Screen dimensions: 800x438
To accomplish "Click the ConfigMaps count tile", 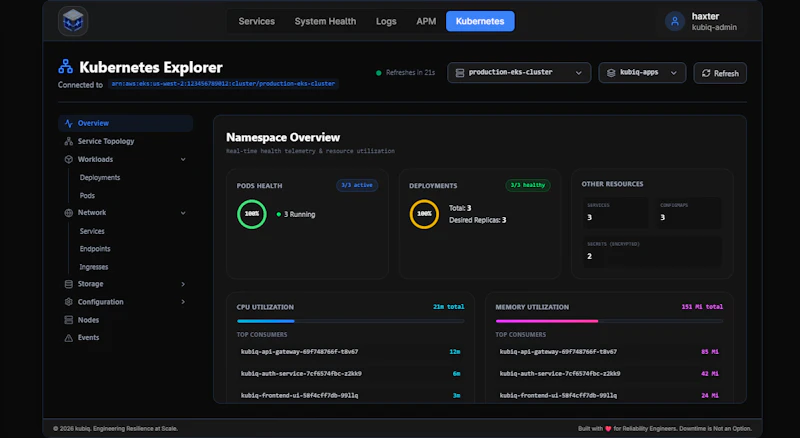I will point(689,212).
